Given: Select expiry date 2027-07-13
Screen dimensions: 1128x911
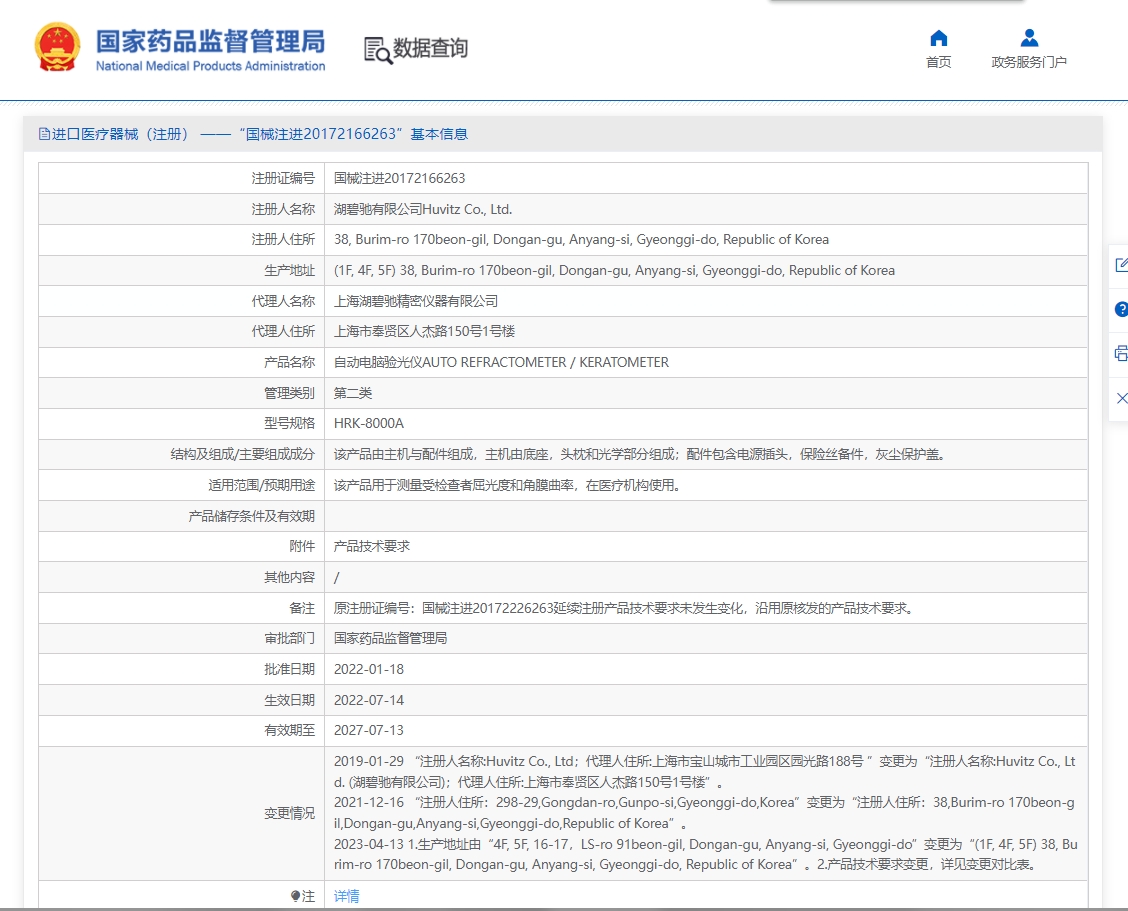Looking at the screenshot, I should [369, 731].
